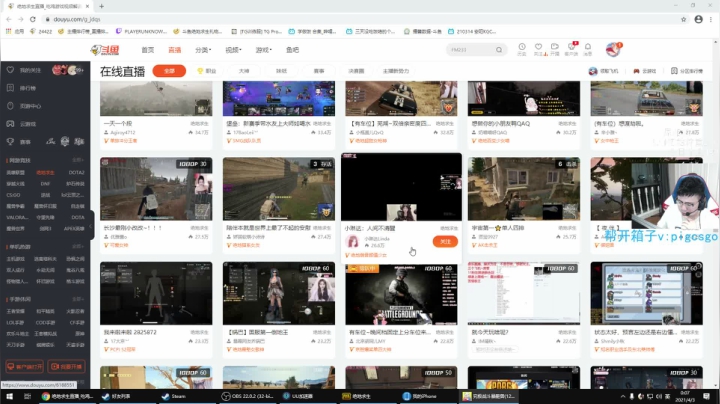720x404 pixels.
Task: Click the search magnifier icon
Action: coord(499,50)
